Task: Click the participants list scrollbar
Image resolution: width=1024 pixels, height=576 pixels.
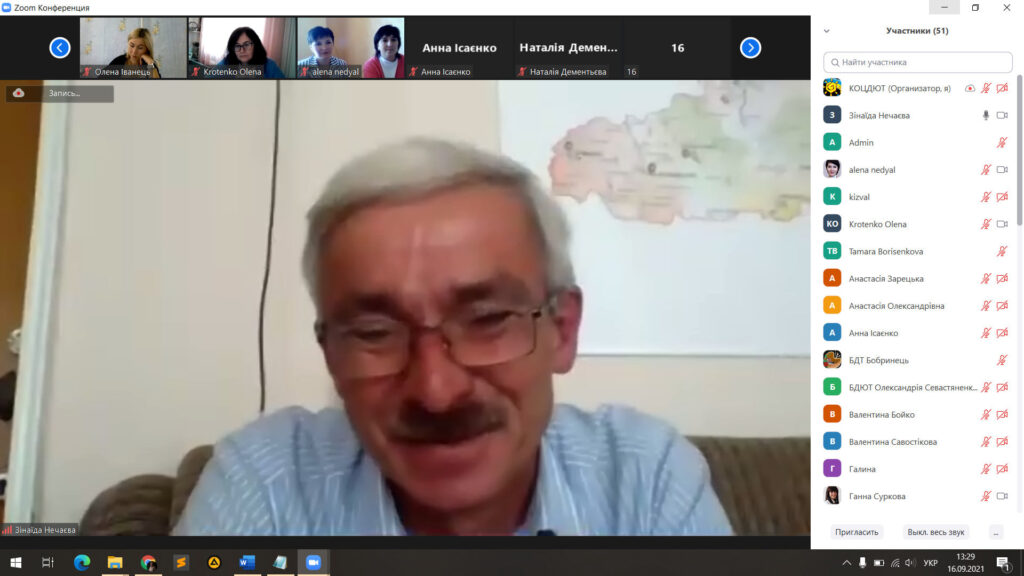Action: coord(1019,150)
